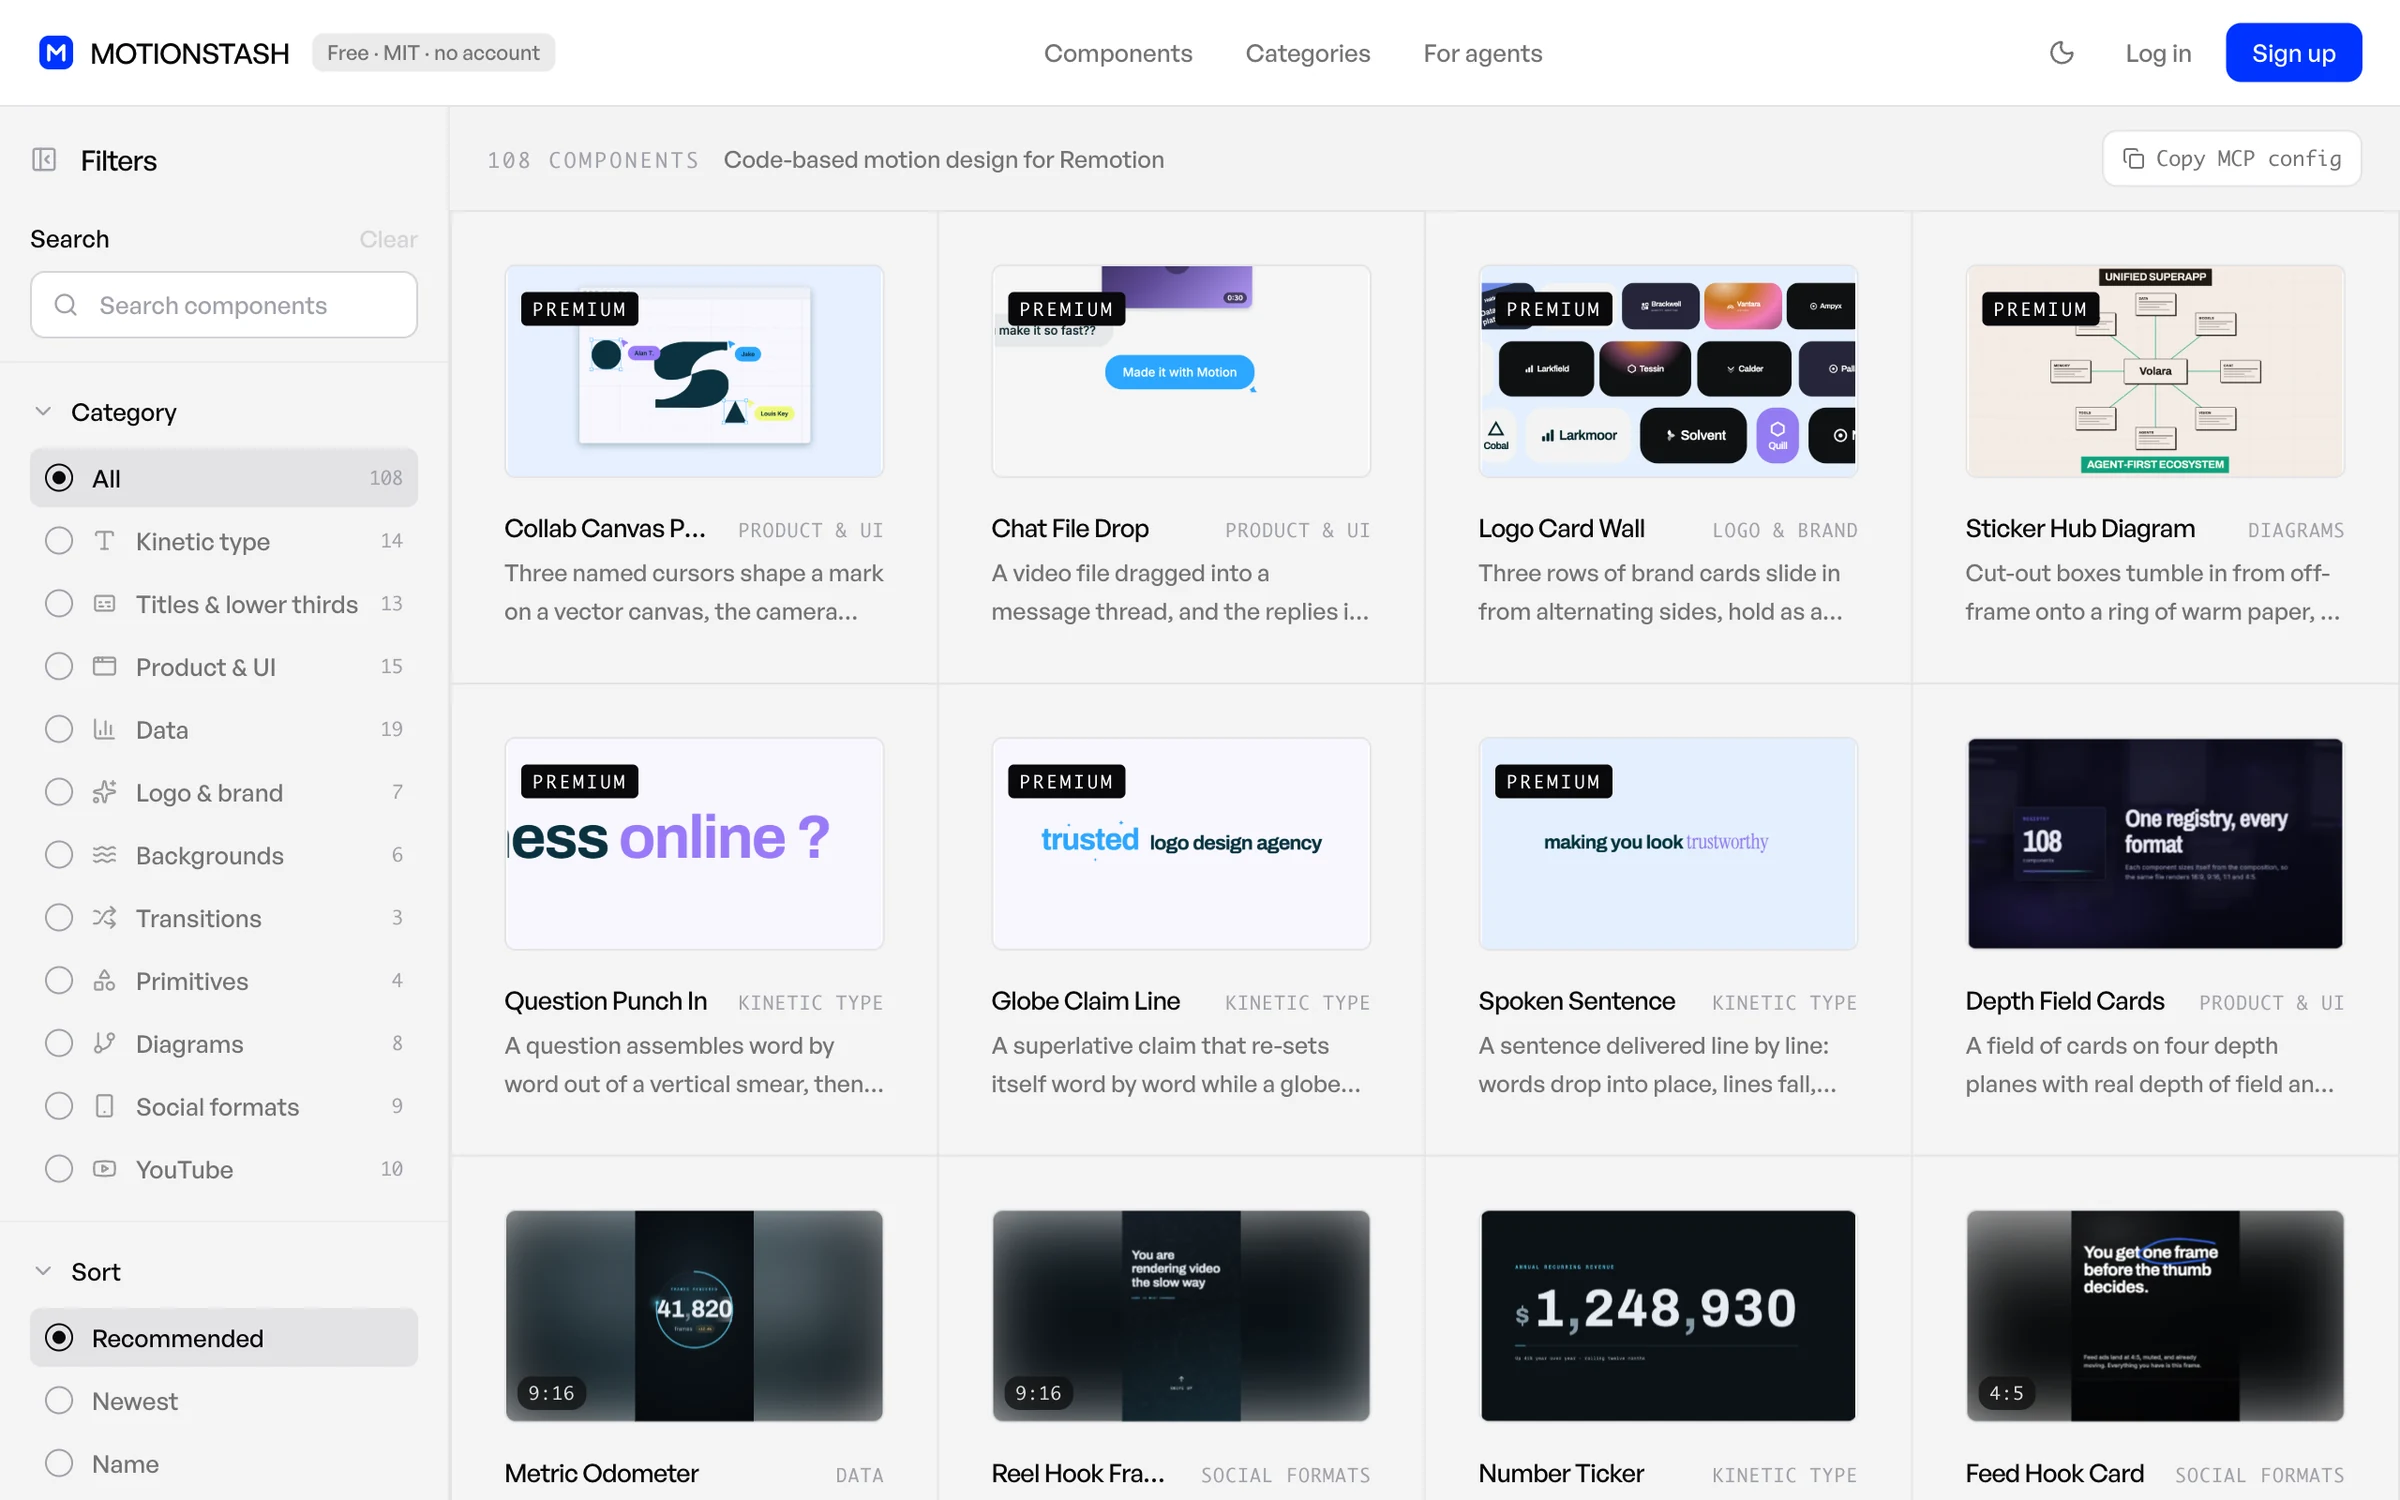Click the DIAGRAMS tag on Sticker Hub Diagram
This screenshot has height=1500, width=2400.
click(2296, 530)
